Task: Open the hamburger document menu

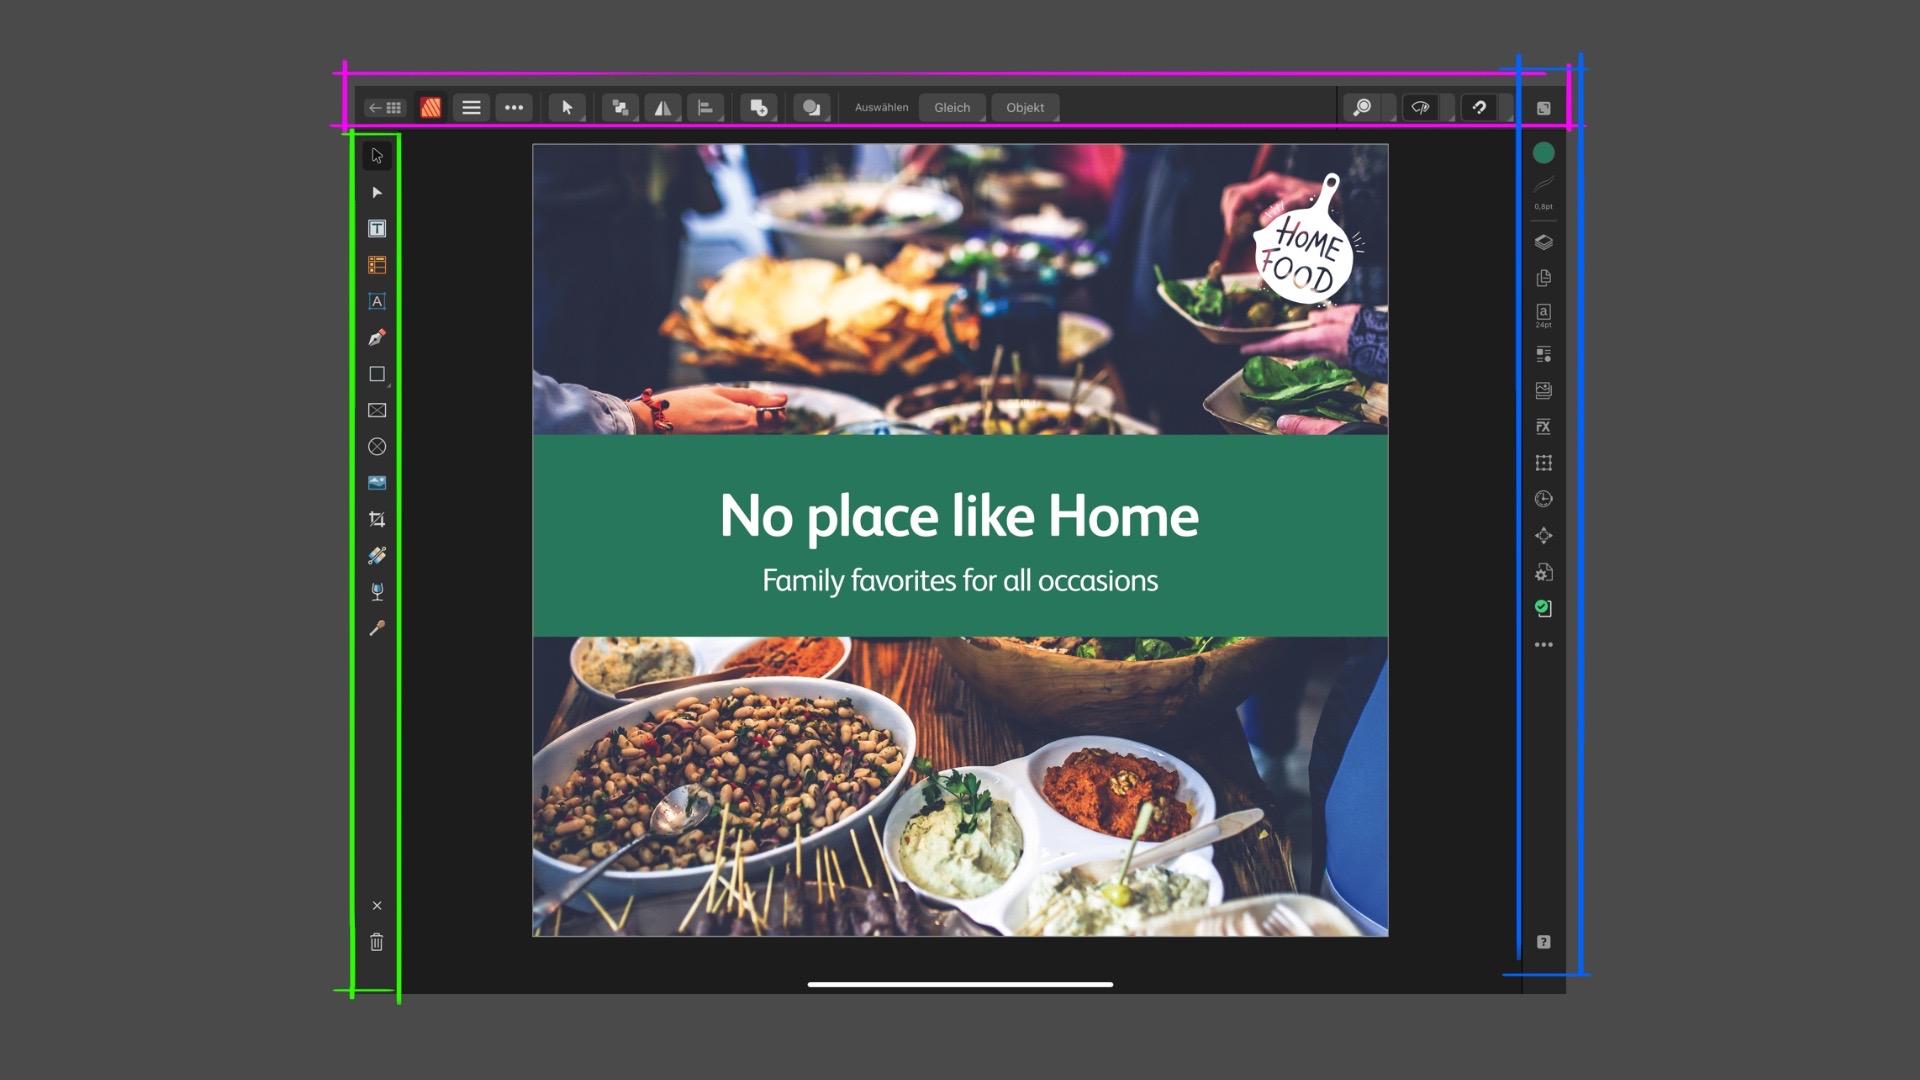Action: pyautogui.click(x=471, y=107)
